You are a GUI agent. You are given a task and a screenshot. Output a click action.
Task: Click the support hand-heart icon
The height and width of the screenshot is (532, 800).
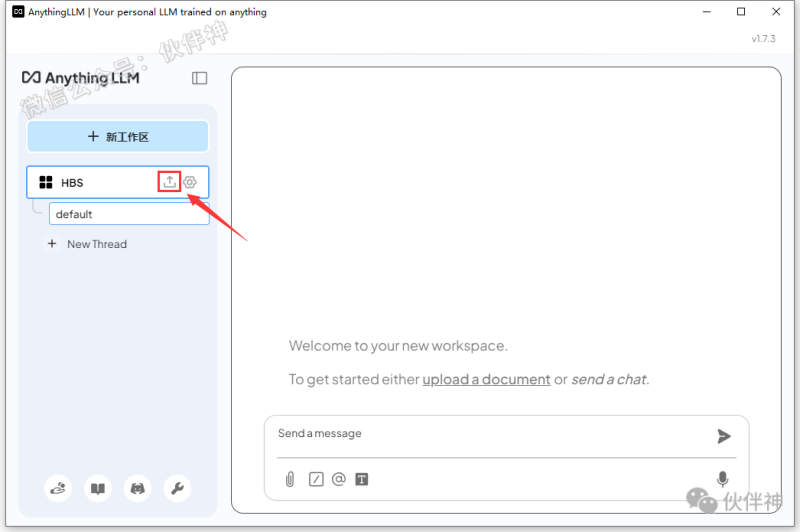58,489
